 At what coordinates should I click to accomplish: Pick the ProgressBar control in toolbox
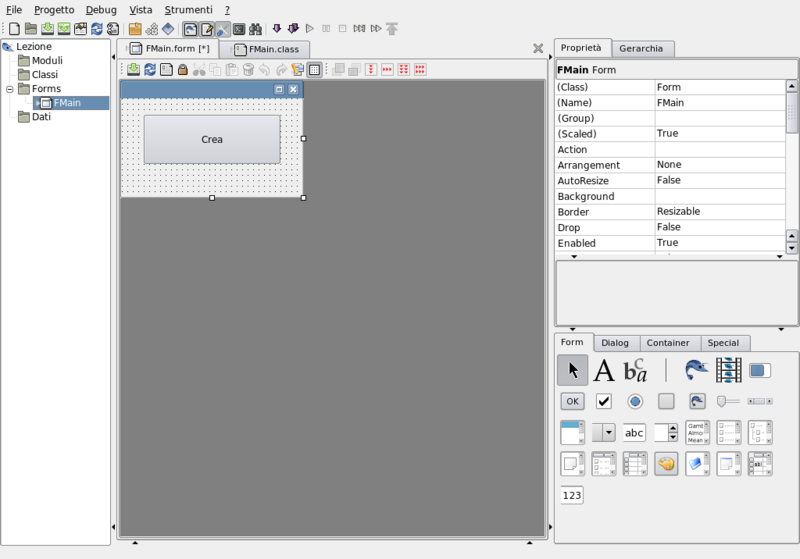pos(760,371)
